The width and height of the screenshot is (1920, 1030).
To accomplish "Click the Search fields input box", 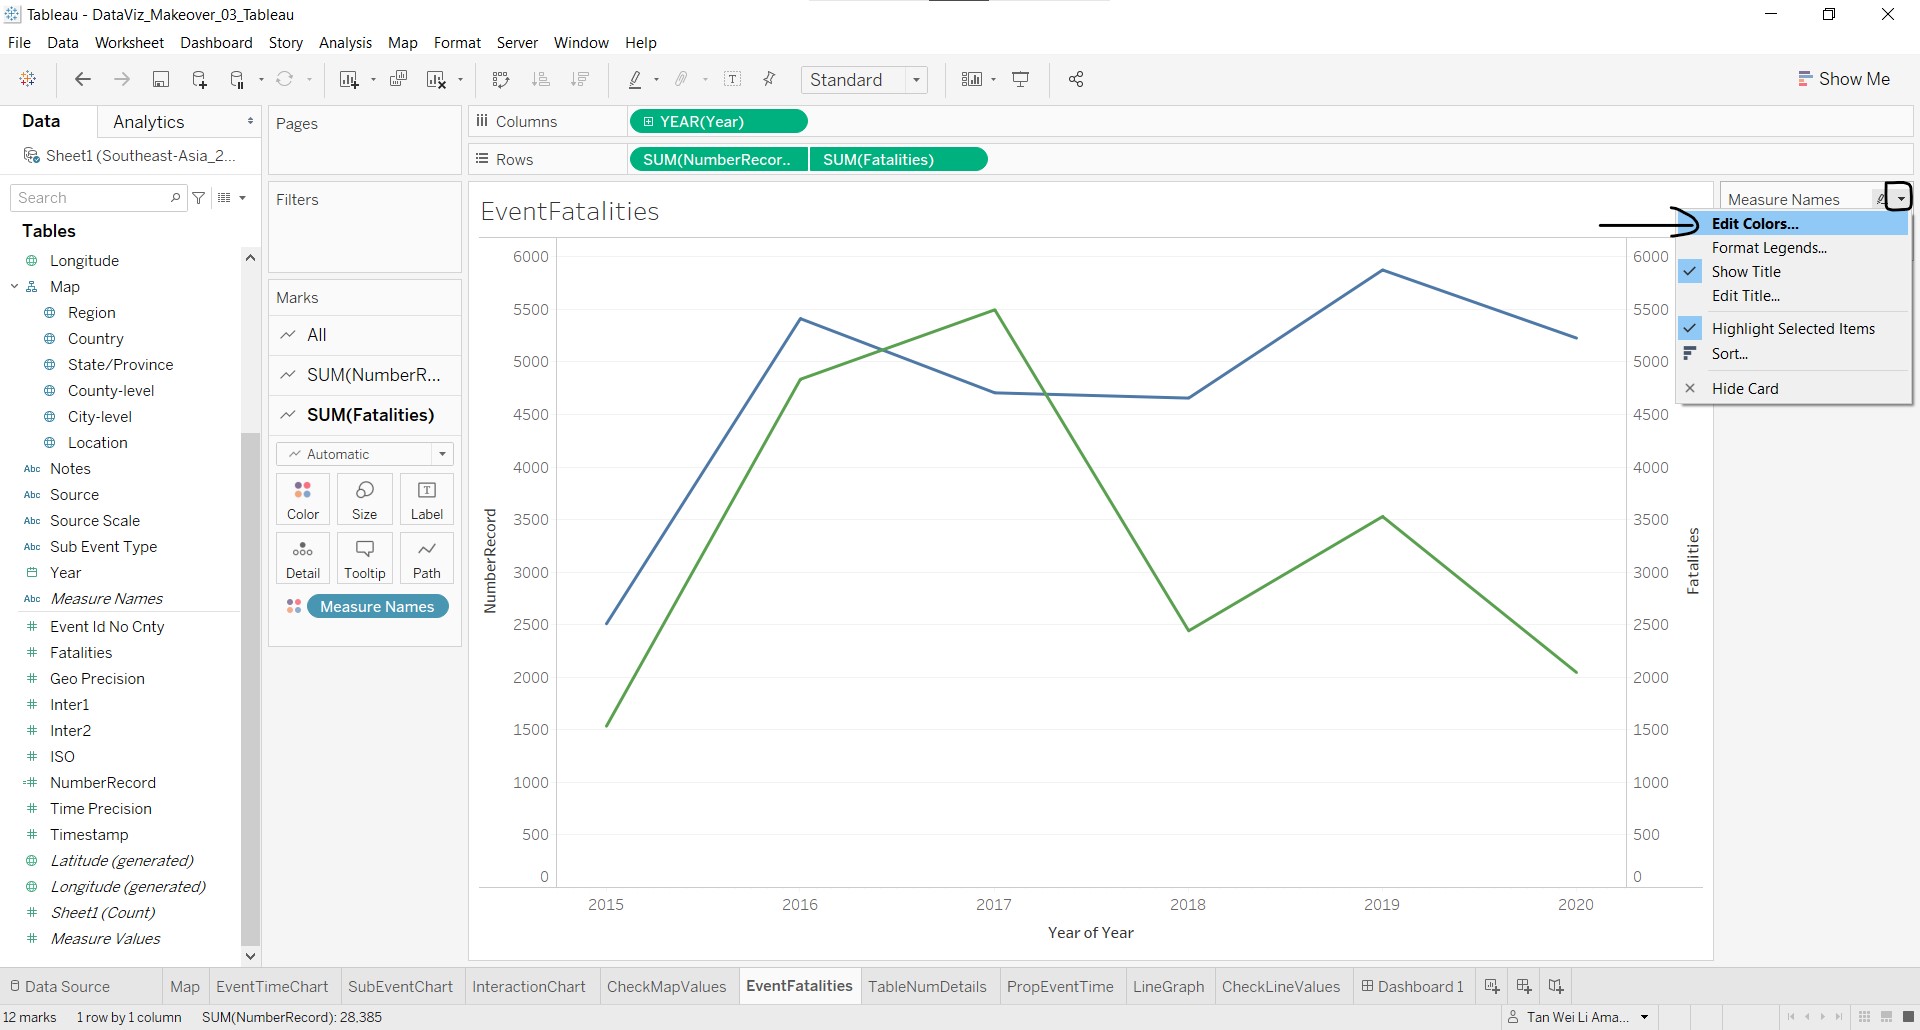I will pyautogui.click(x=92, y=198).
